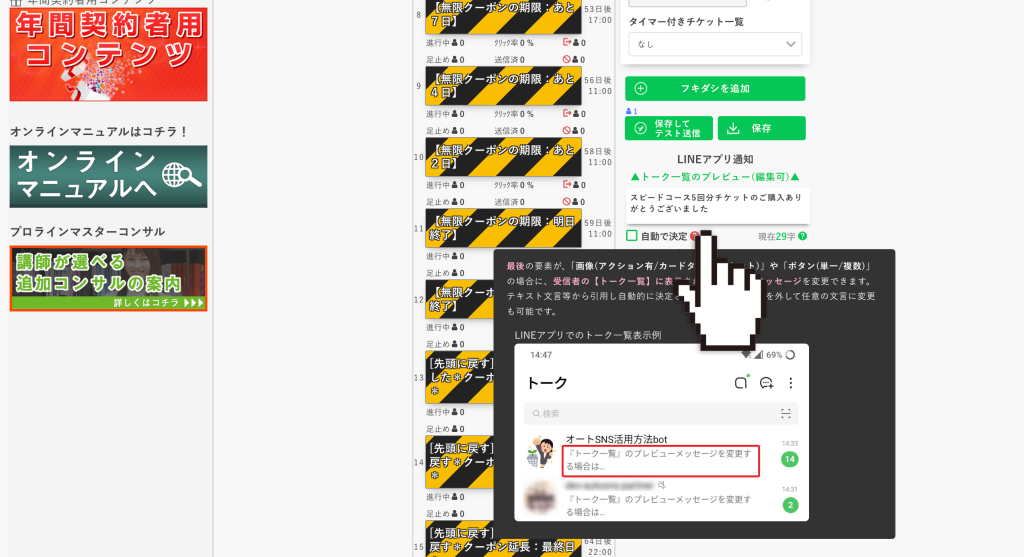Click the 59日後 11:00 schedule text

(x=598, y=228)
